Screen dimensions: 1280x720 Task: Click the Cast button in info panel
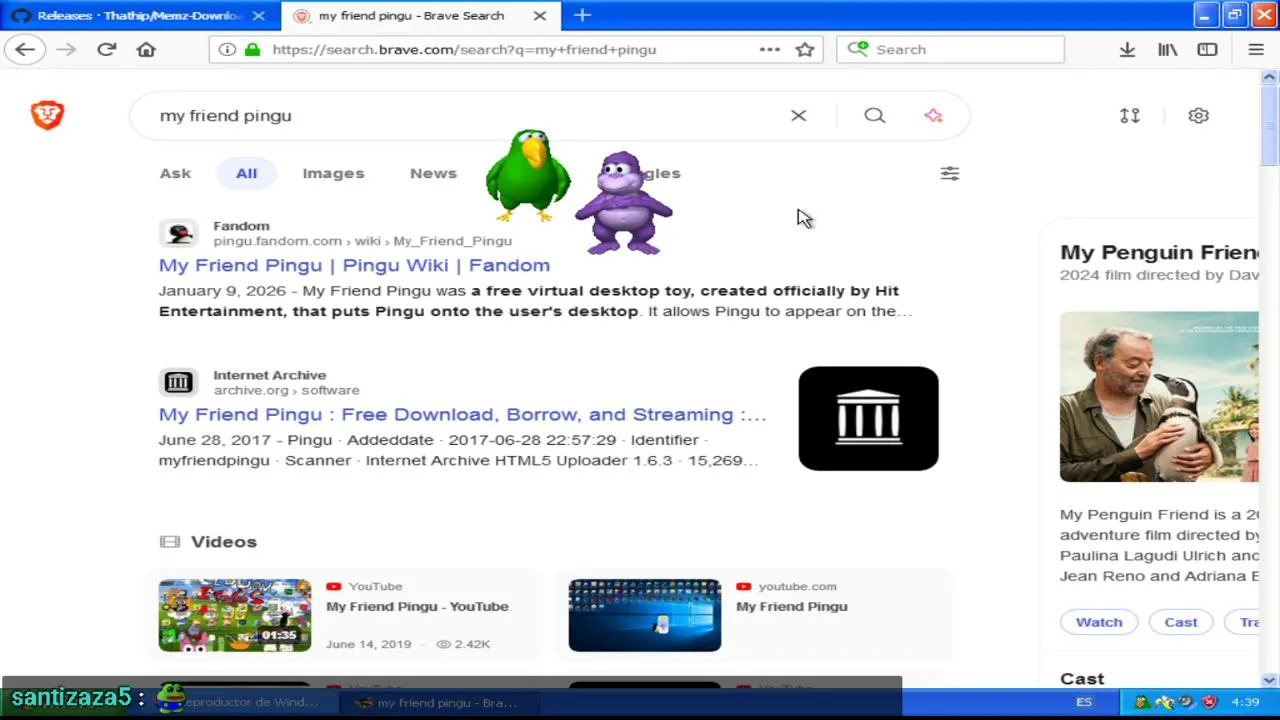[1181, 622]
